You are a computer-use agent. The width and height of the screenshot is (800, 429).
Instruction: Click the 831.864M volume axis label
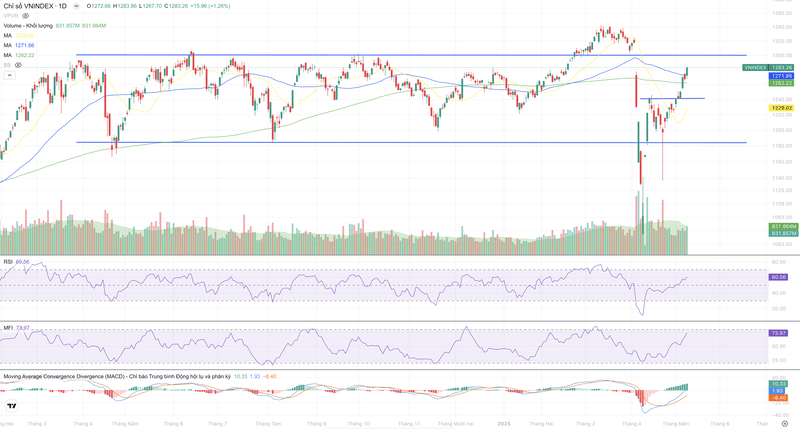pyautogui.click(x=783, y=226)
